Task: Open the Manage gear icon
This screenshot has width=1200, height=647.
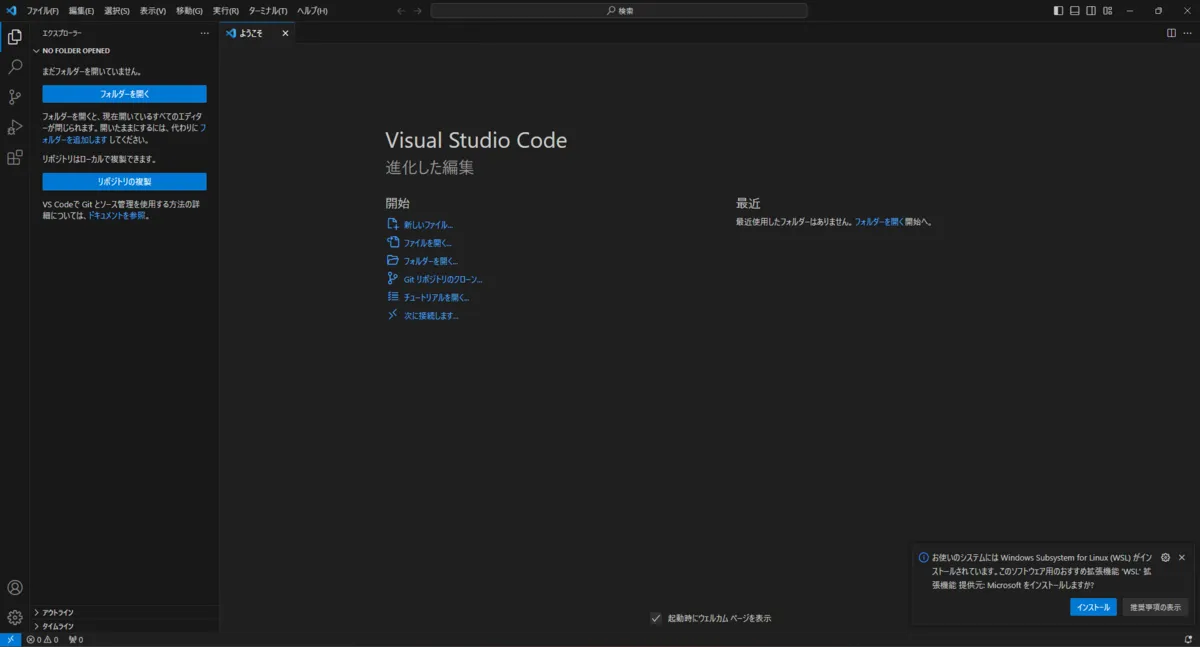Action: coord(15,617)
